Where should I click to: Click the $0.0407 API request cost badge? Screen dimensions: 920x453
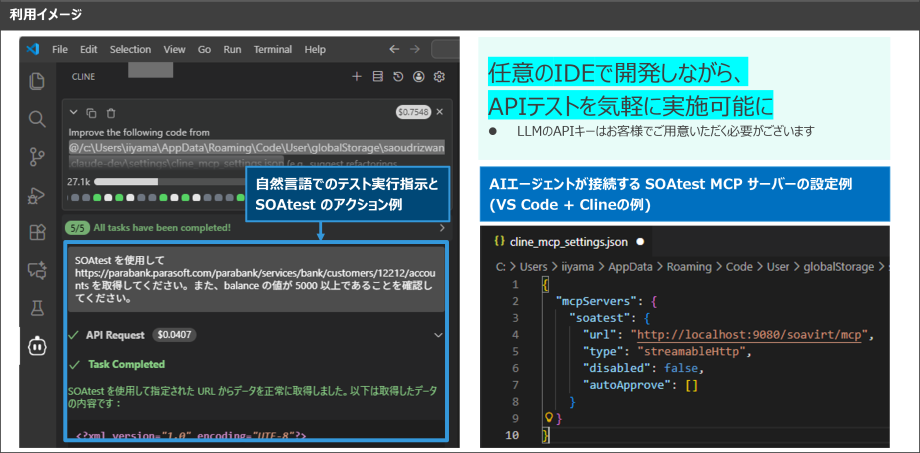(x=174, y=335)
